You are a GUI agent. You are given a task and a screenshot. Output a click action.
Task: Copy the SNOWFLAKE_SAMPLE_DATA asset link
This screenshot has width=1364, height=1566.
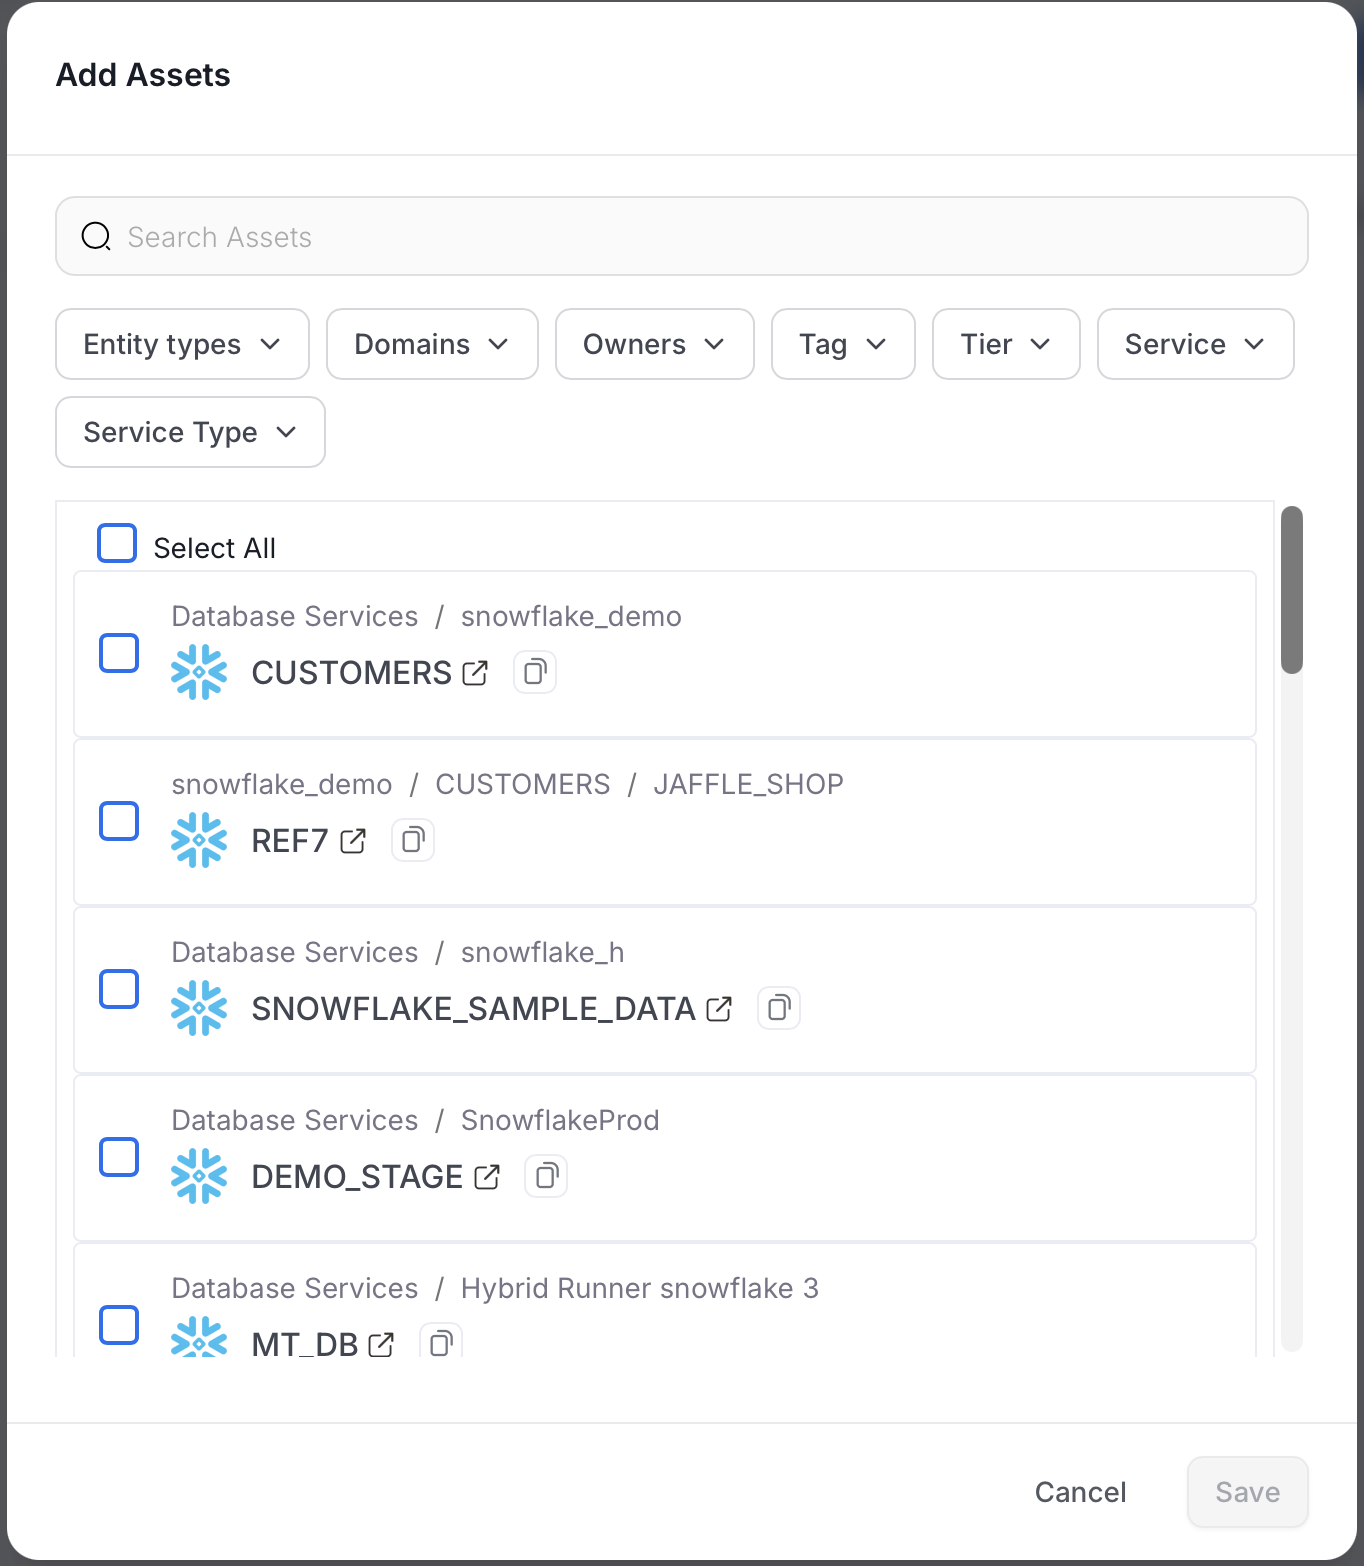tap(779, 1008)
